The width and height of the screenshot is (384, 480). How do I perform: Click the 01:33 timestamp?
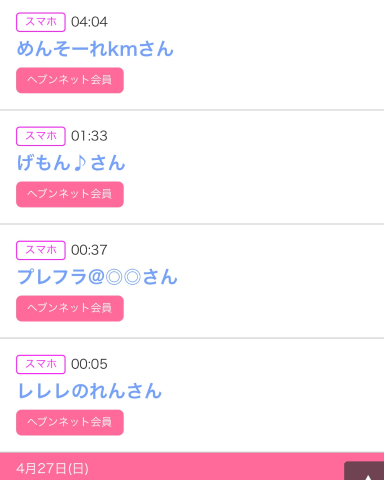click(x=89, y=136)
